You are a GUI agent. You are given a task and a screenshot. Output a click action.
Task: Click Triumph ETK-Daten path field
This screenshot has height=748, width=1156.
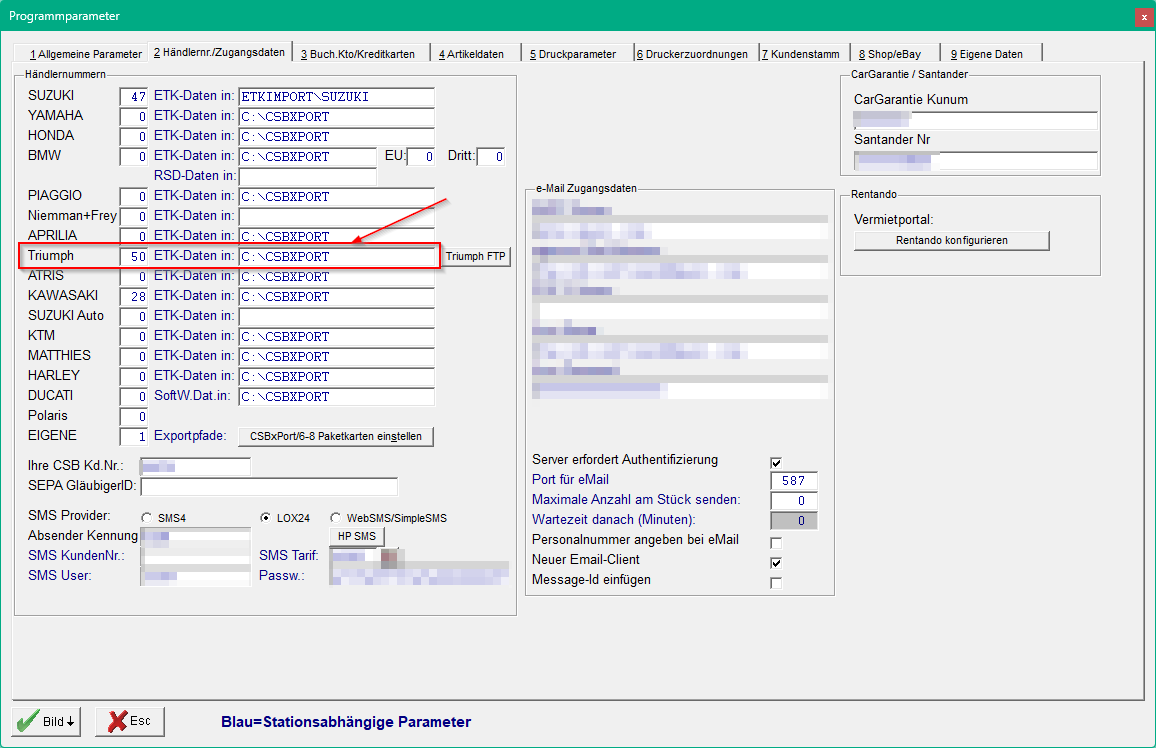tap(336, 256)
